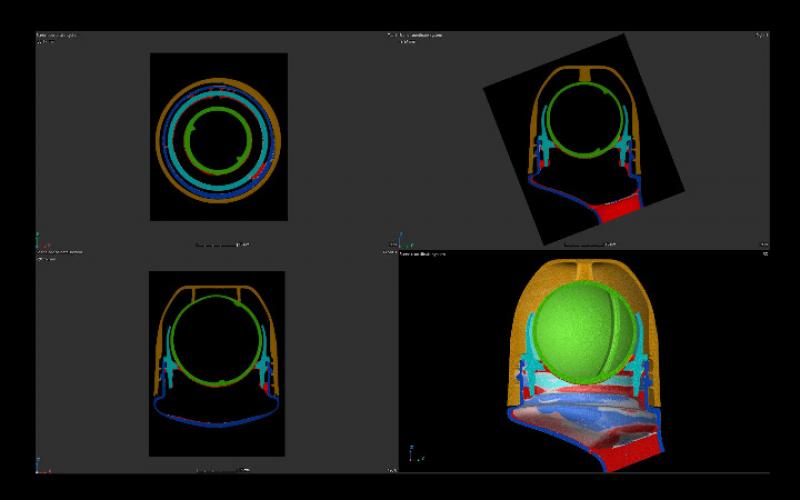Click the axis orientation triad in the top-left slice view
The width and height of the screenshot is (800, 500).
tap(40, 240)
